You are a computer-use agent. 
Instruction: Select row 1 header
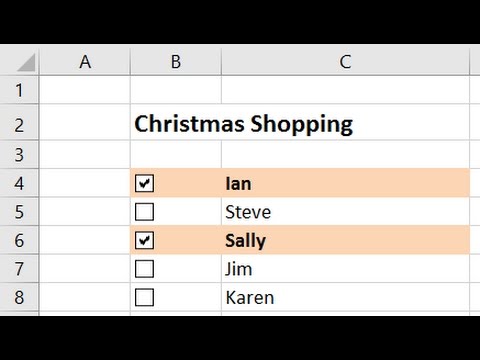point(19,90)
